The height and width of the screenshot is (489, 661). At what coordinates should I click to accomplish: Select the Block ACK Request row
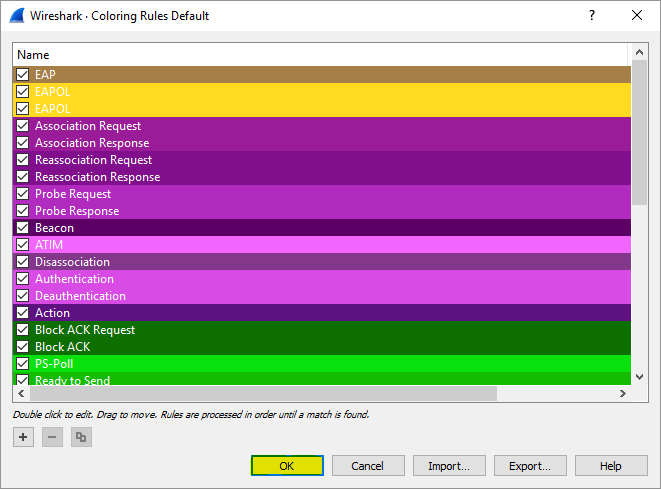[322, 329]
